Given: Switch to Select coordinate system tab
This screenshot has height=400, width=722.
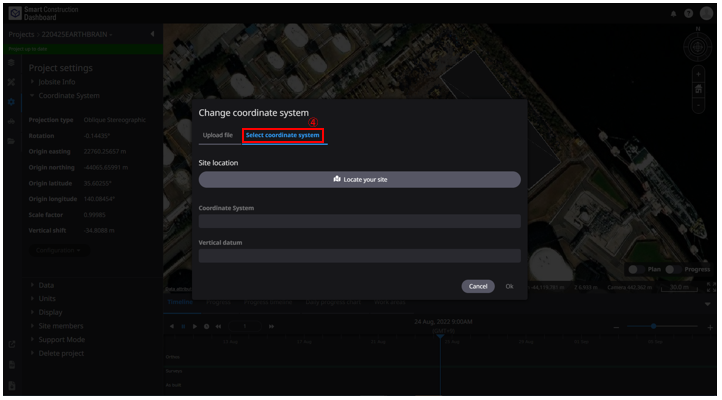Looking at the screenshot, I should [283, 135].
